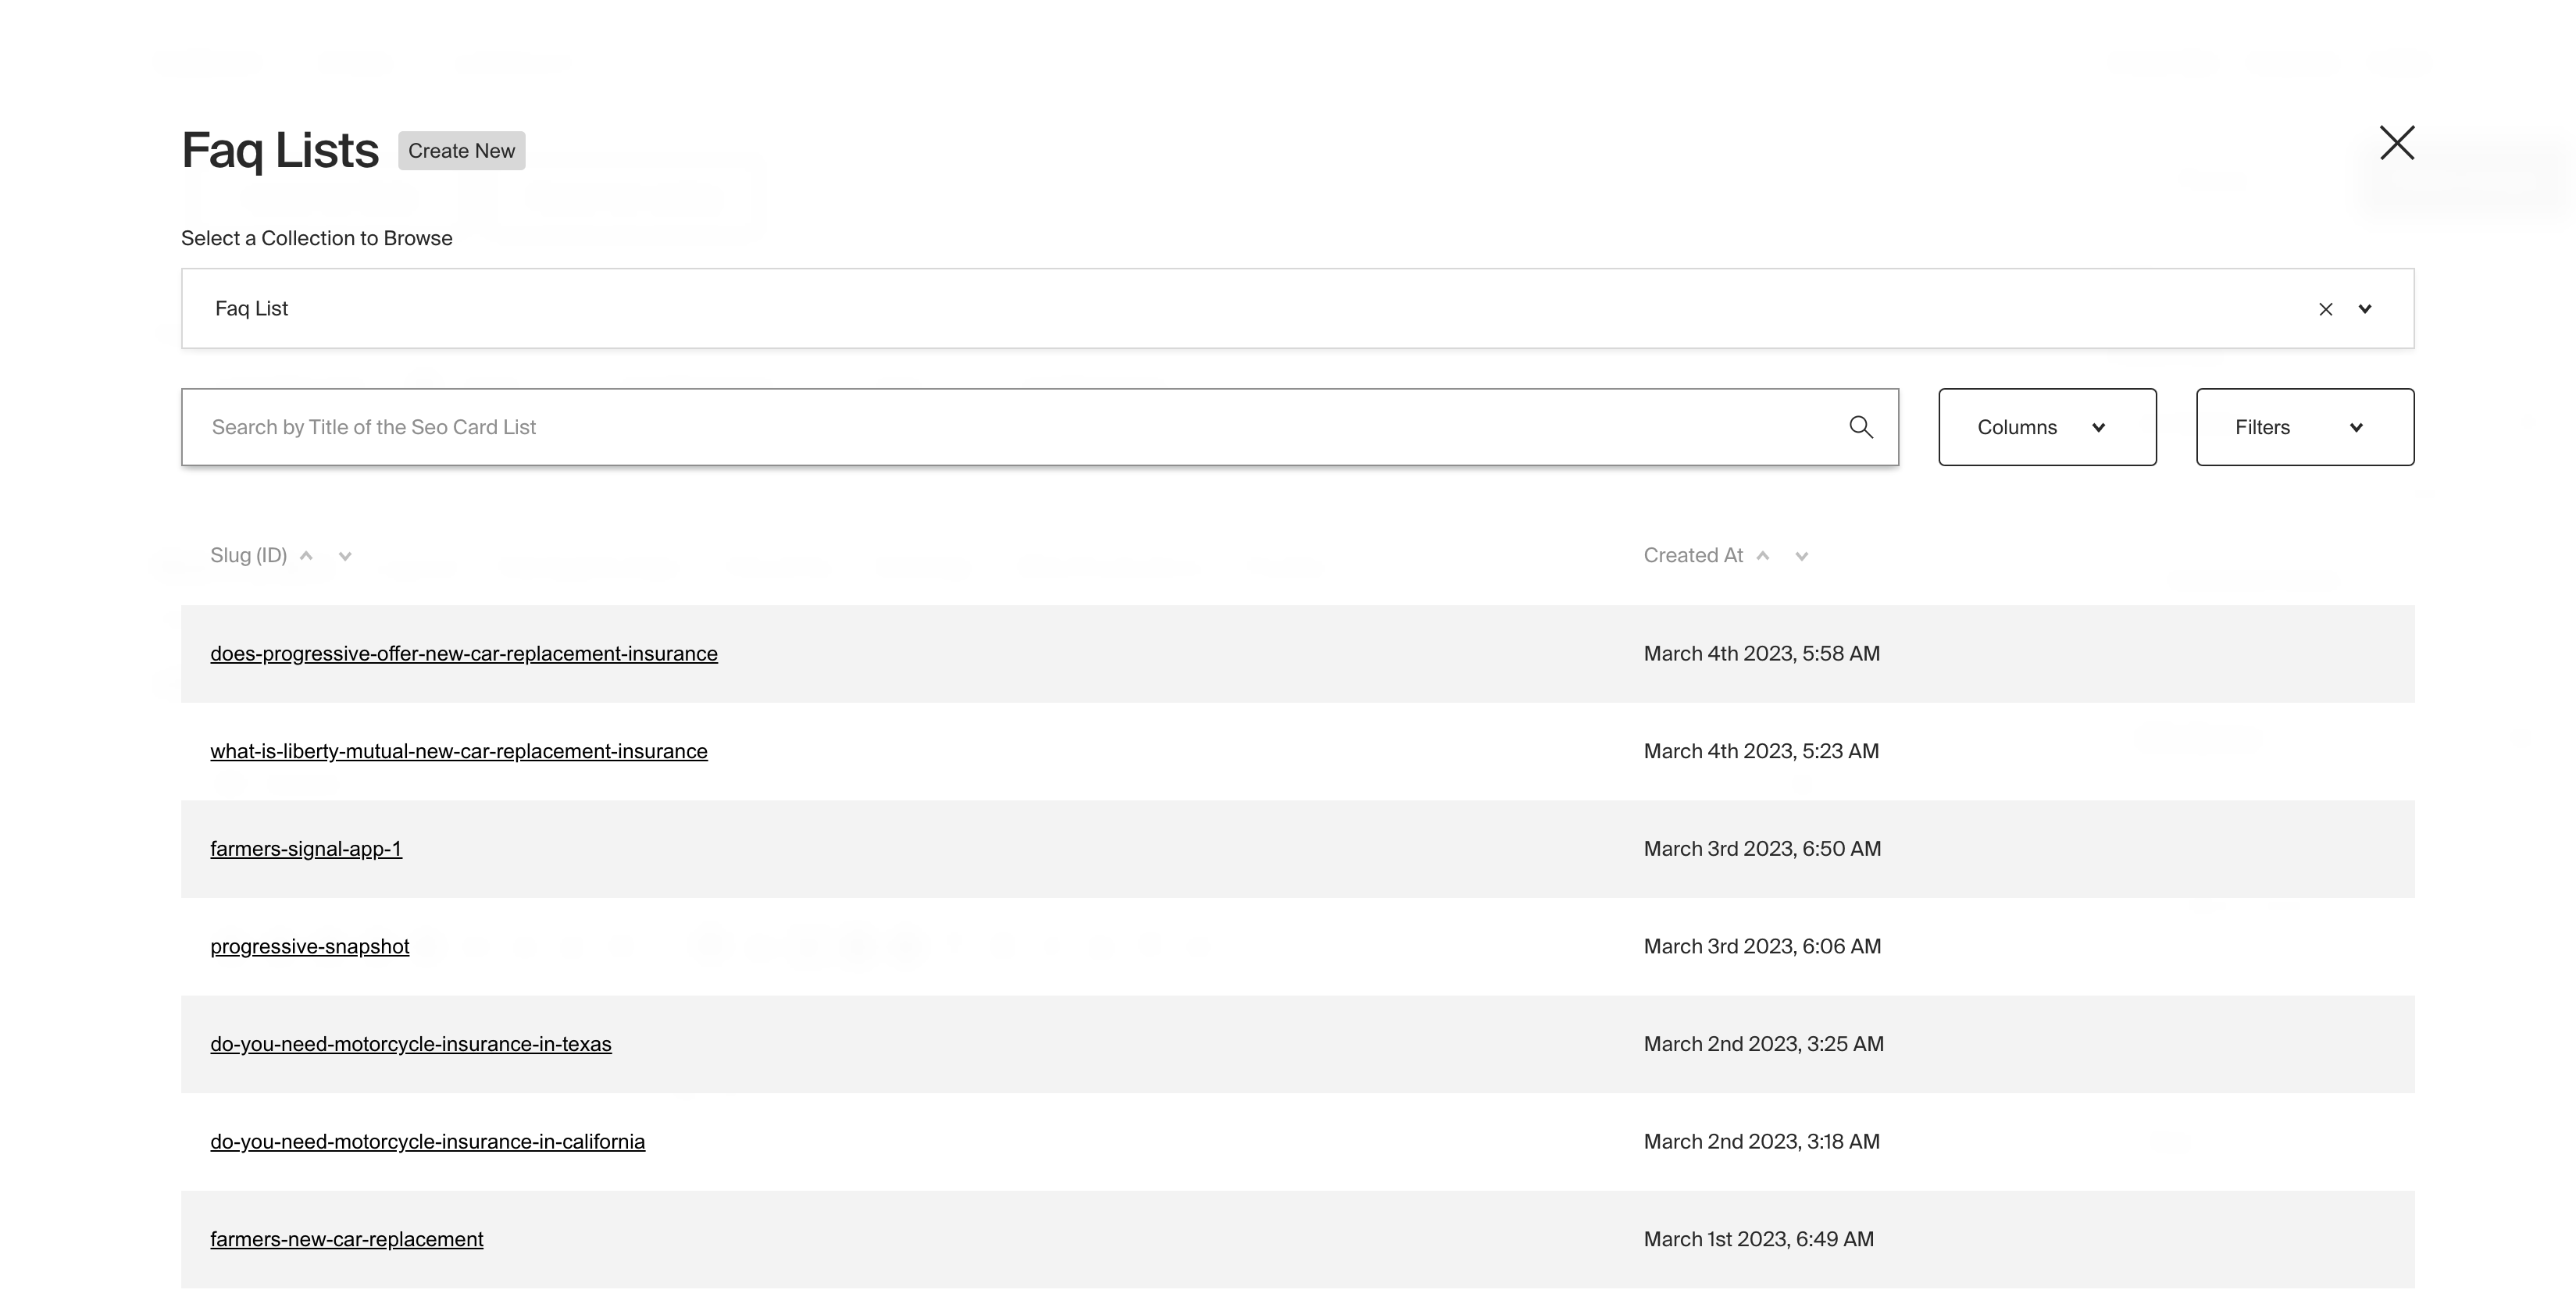2576x1304 pixels.
Task: Click the search magnifier icon
Action: click(1862, 427)
